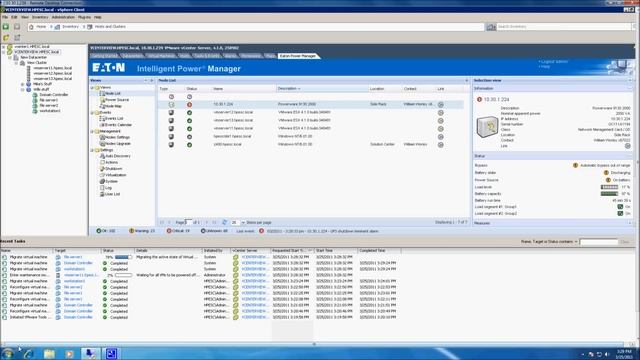Click the OK count in status bar

click(106, 231)
